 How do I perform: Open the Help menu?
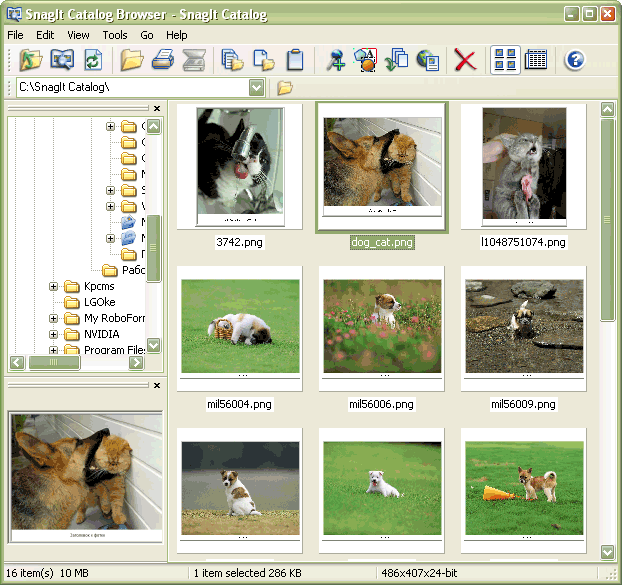pyautogui.click(x=177, y=35)
